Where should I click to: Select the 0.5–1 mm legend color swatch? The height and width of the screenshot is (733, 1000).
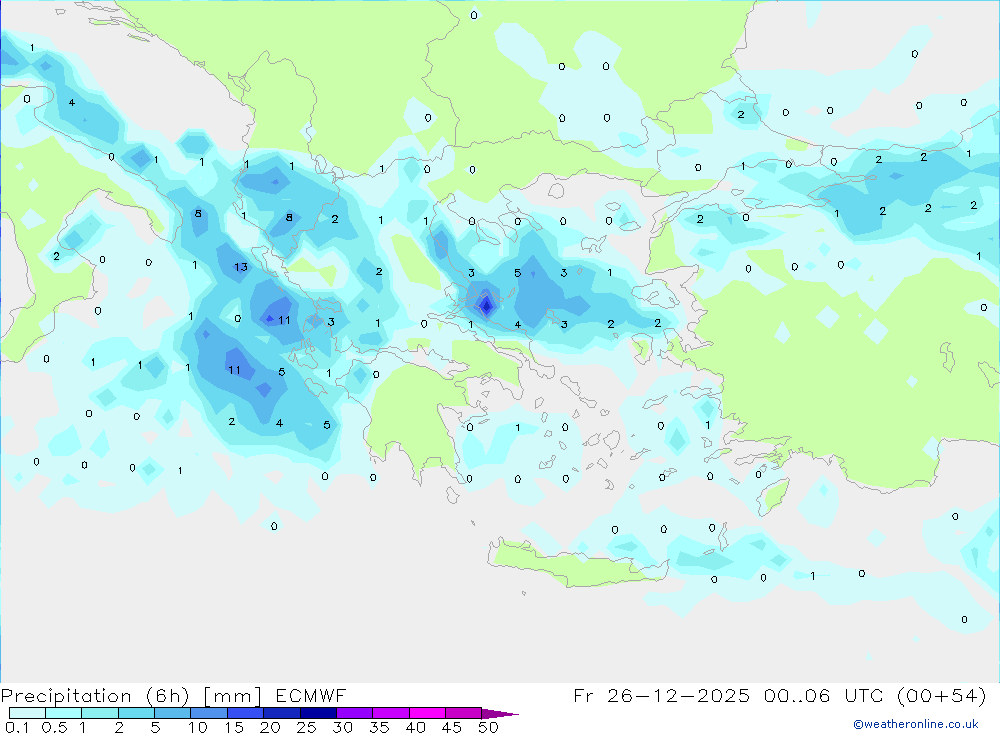[63, 713]
